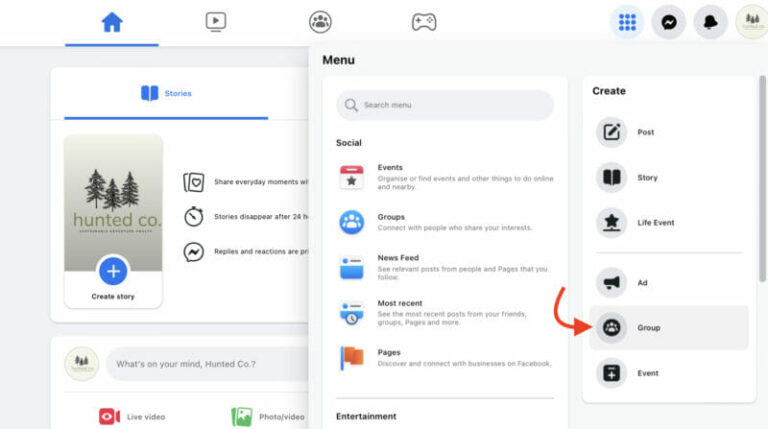The height and width of the screenshot is (429, 768).
Task: Create a new Post from Create panel
Action: [x=612, y=132]
